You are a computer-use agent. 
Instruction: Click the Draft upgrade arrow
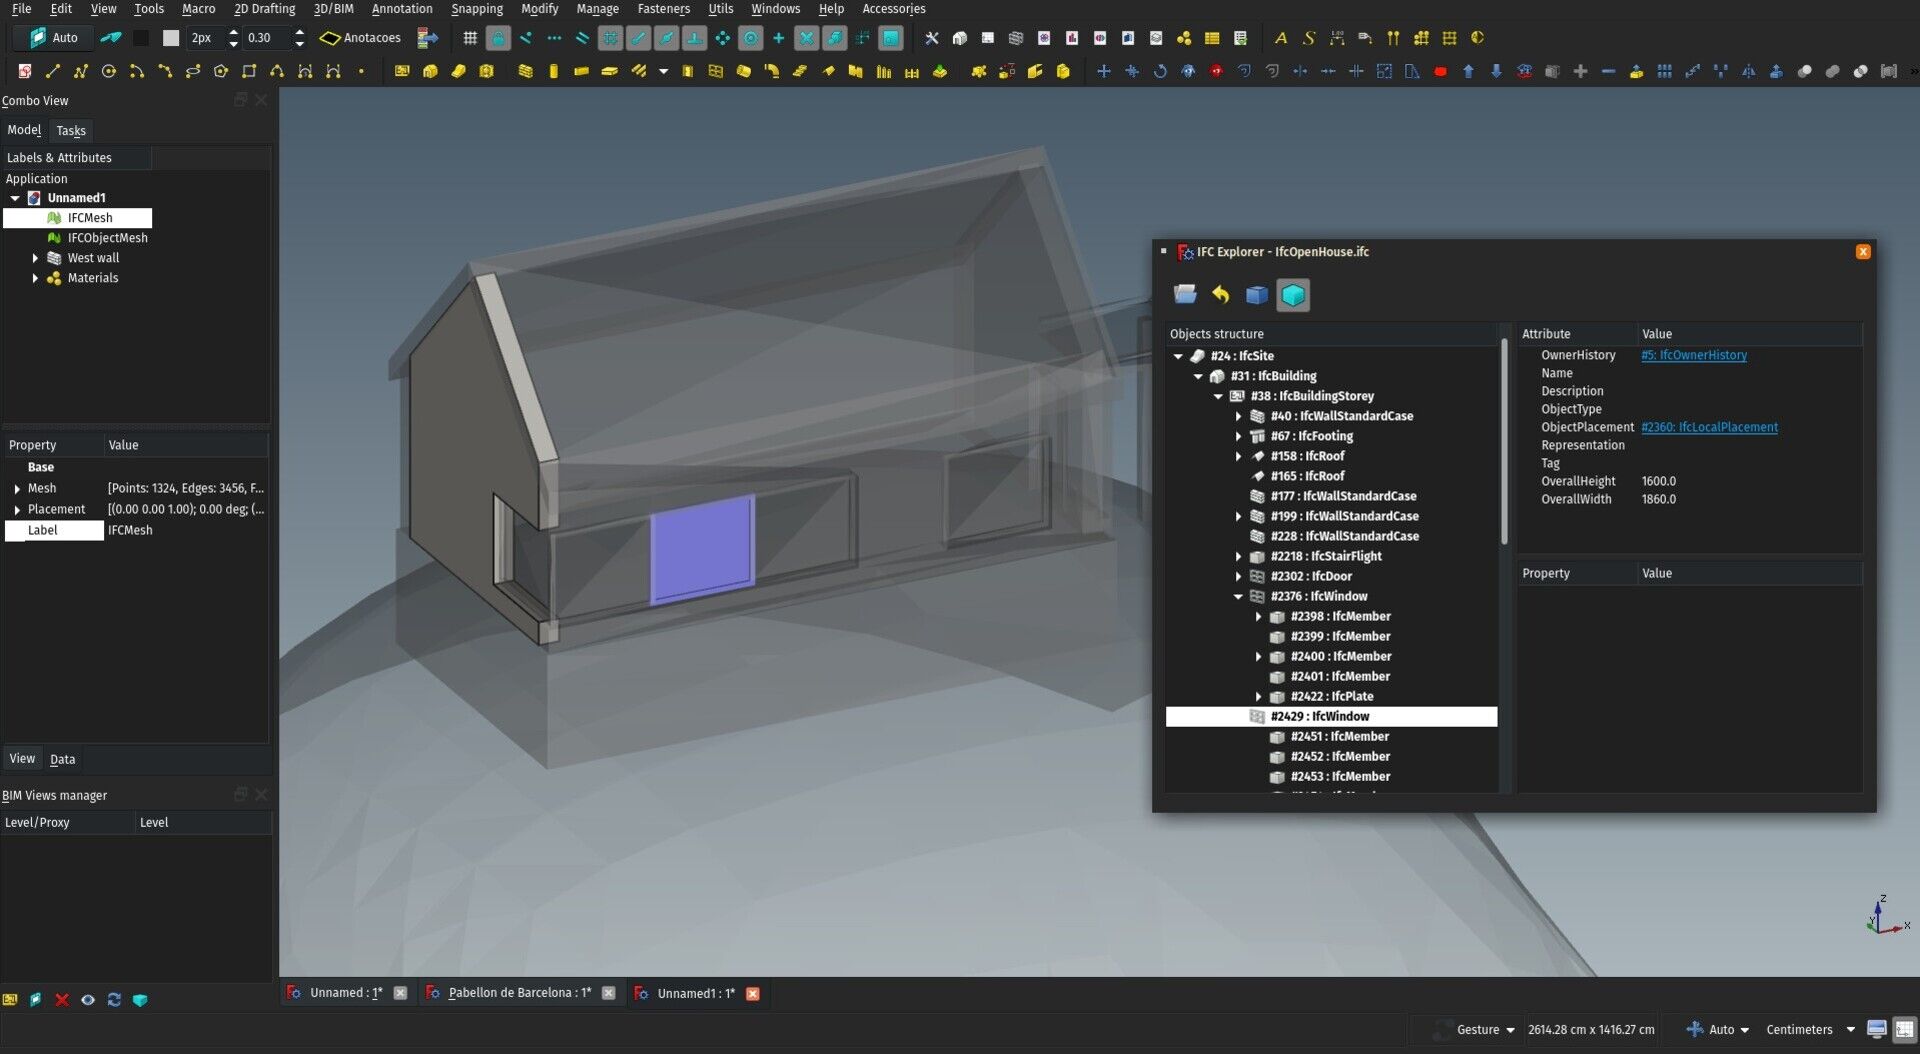coord(1468,71)
